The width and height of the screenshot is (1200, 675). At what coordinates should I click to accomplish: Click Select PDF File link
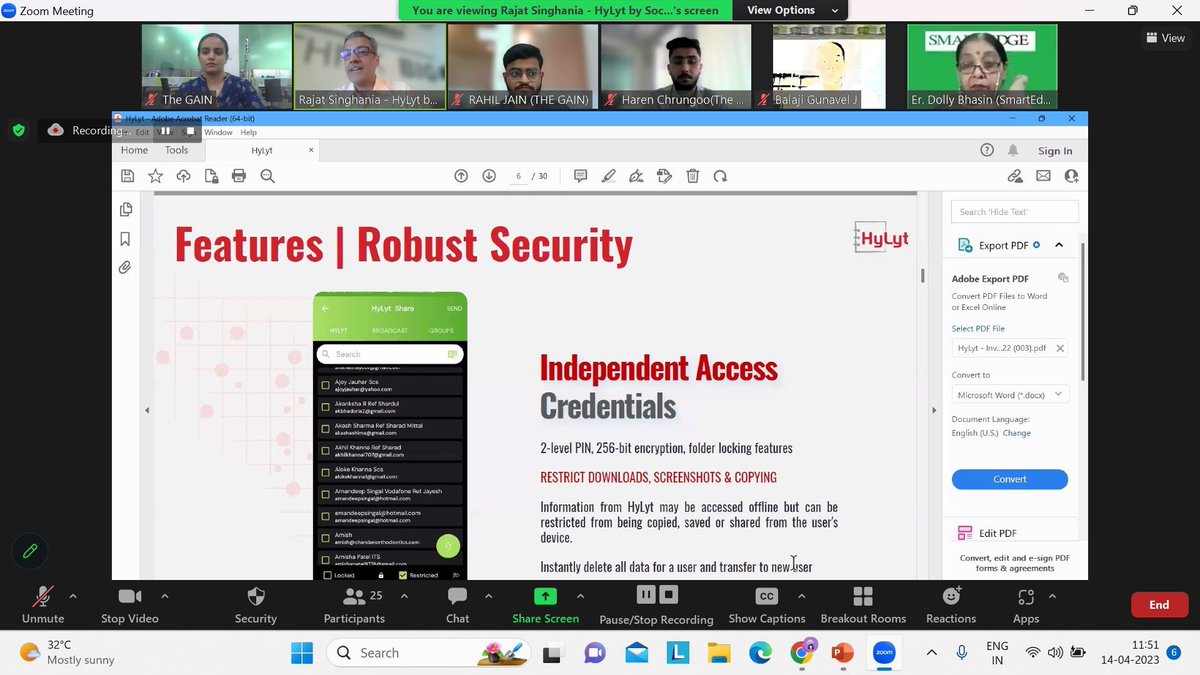pyautogui.click(x=978, y=328)
